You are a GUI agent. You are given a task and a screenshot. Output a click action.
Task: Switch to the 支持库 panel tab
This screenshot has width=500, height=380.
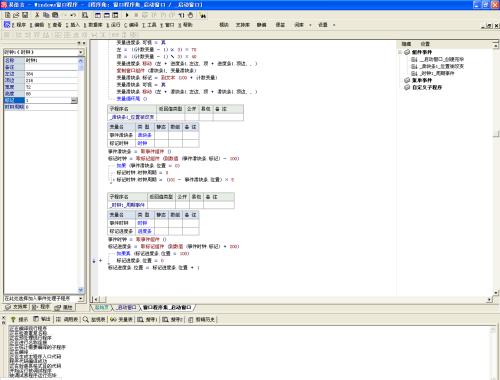(17, 307)
